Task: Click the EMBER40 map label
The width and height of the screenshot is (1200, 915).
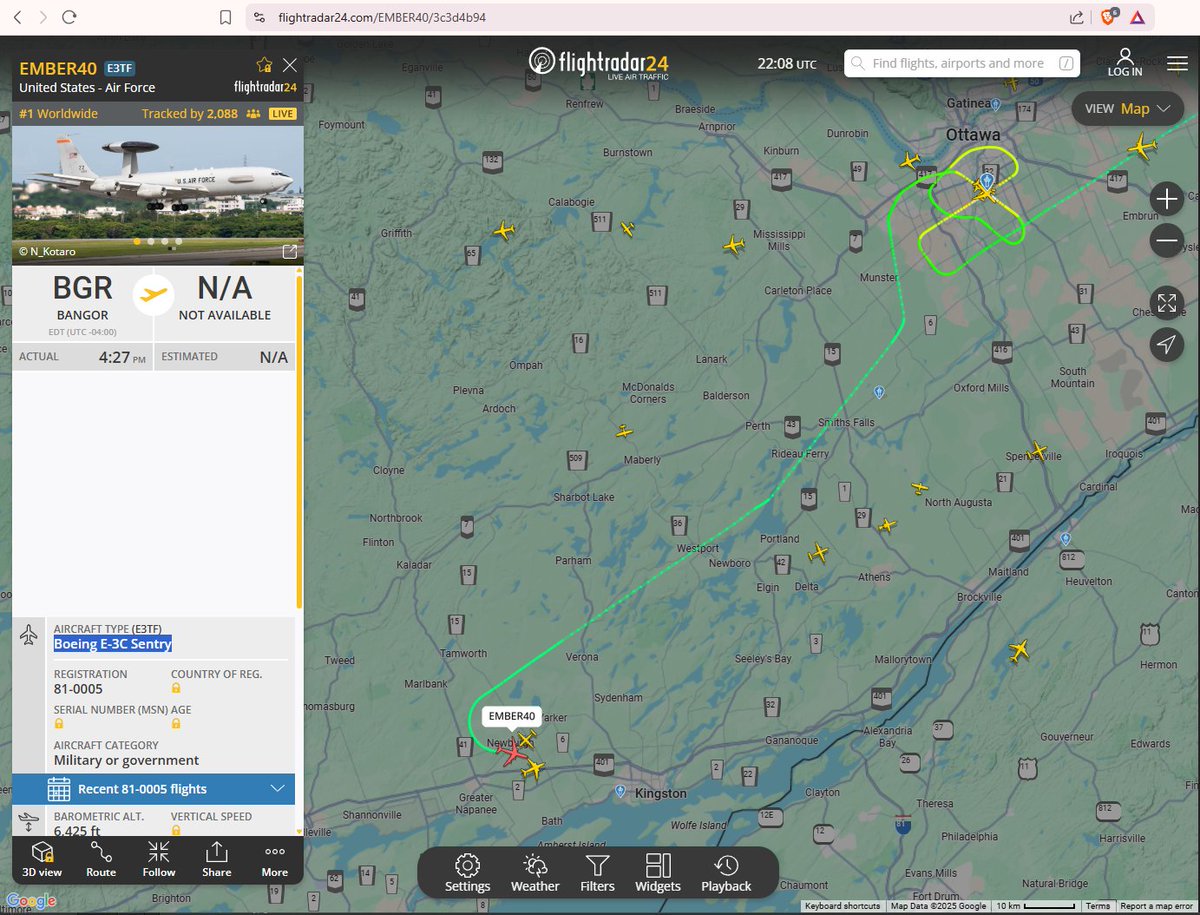Action: pyautogui.click(x=512, y=716)
